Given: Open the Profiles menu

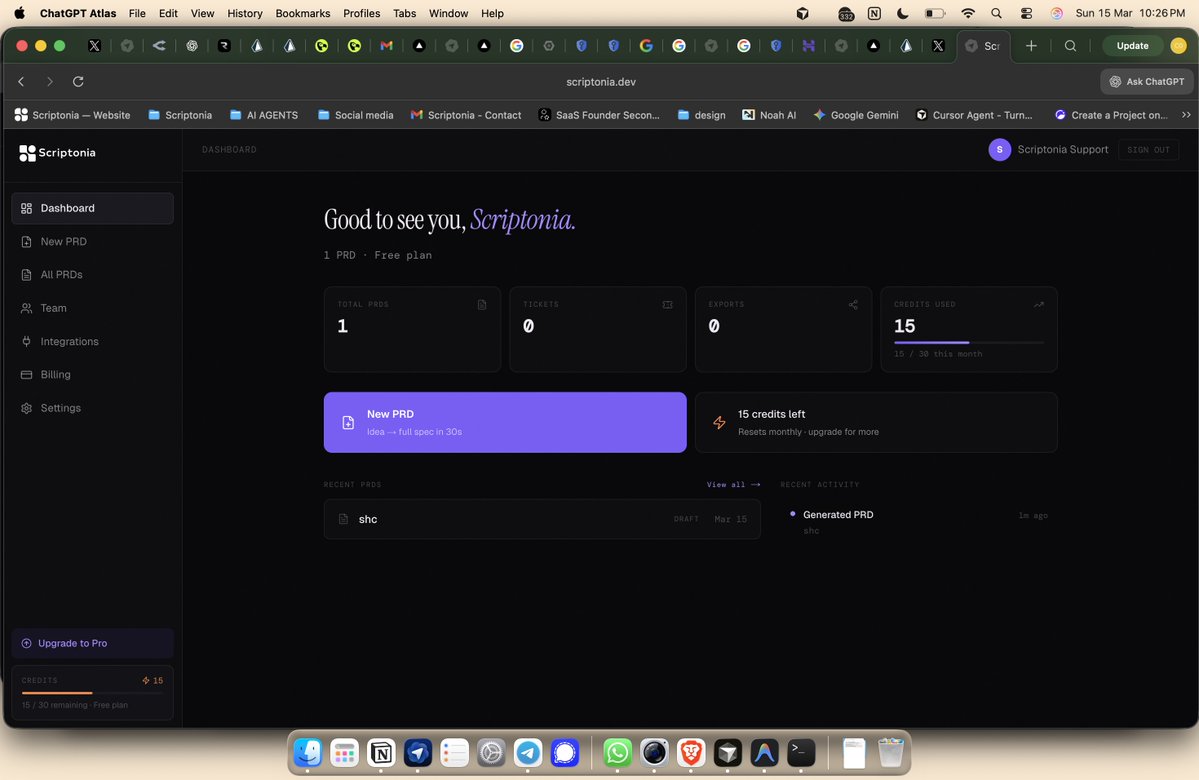Looking at the screenshot, I should coord(362,13).
